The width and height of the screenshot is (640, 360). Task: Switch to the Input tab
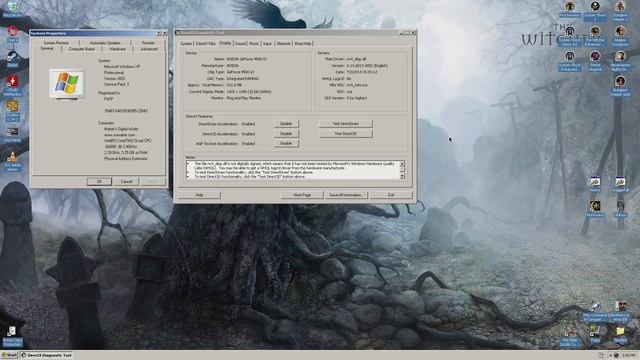(x=267, y=43)
